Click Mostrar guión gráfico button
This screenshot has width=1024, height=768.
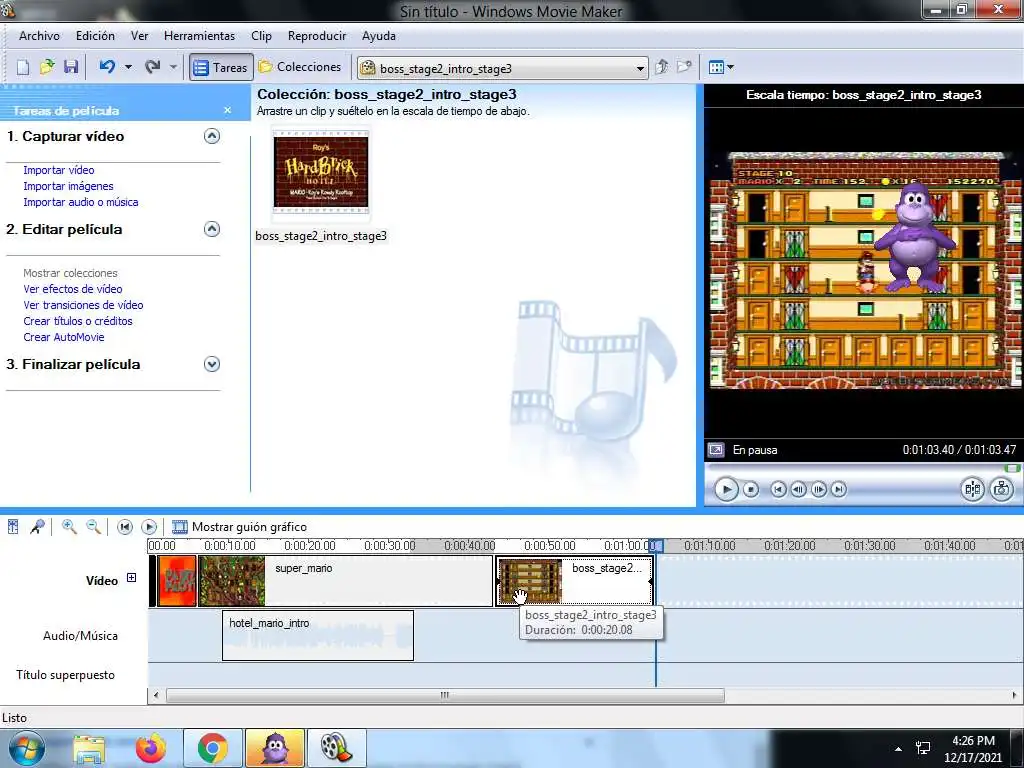pos(239,527)
